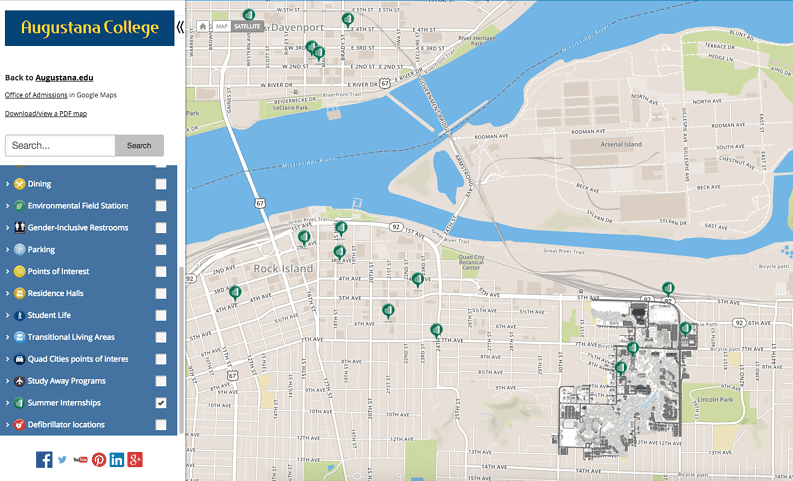Expand the Dining category arrow
Image resolution: width=793 pixels, height=481 pixels.
(7, 184)
